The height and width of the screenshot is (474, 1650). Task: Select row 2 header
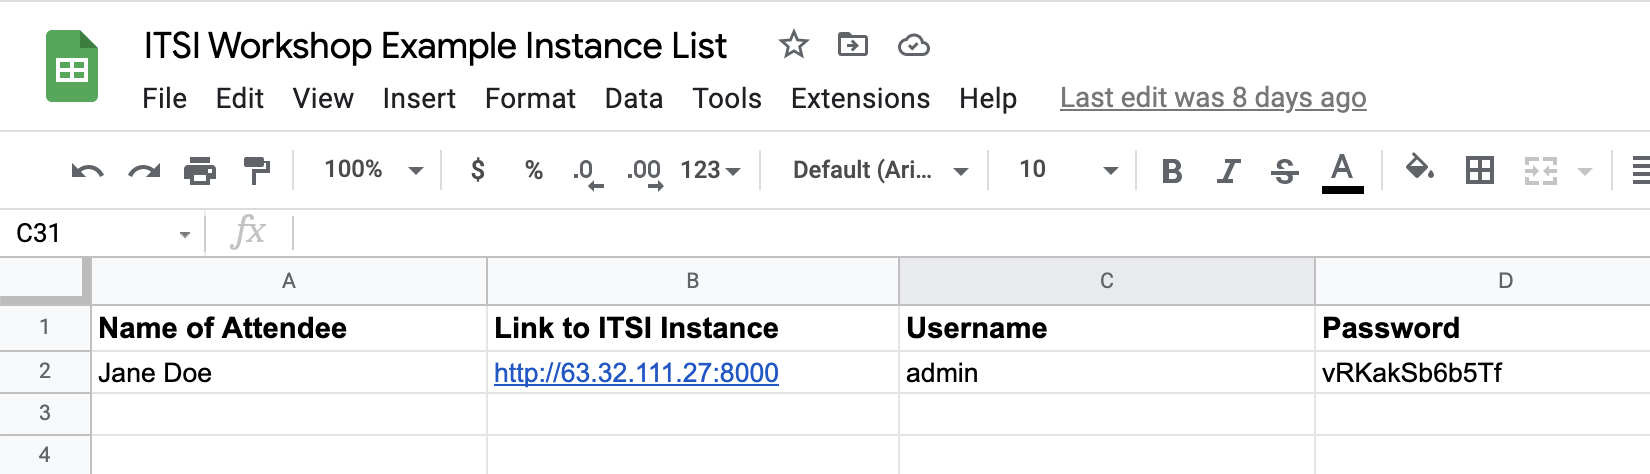(x=45, y=372)
